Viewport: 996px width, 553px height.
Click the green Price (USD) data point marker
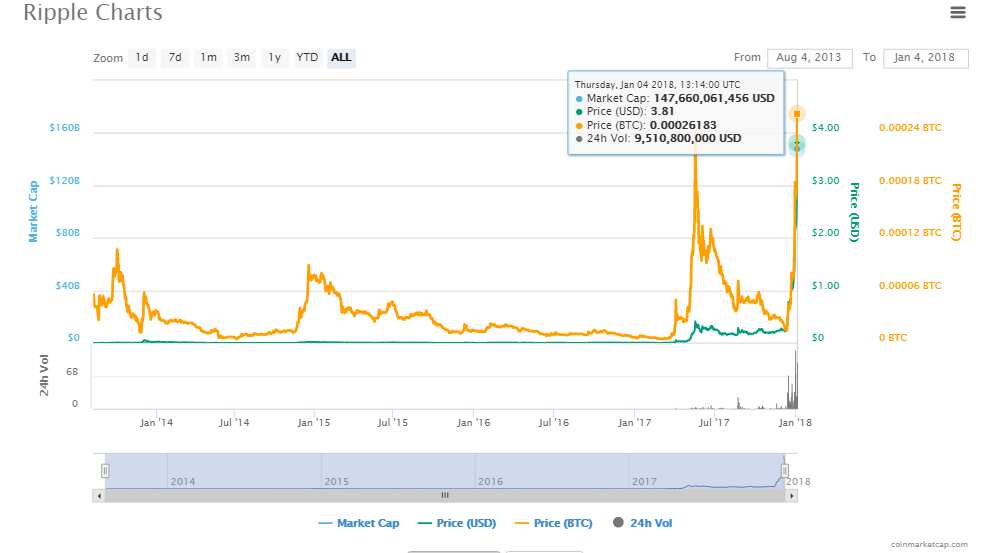[x=797, y=145]
